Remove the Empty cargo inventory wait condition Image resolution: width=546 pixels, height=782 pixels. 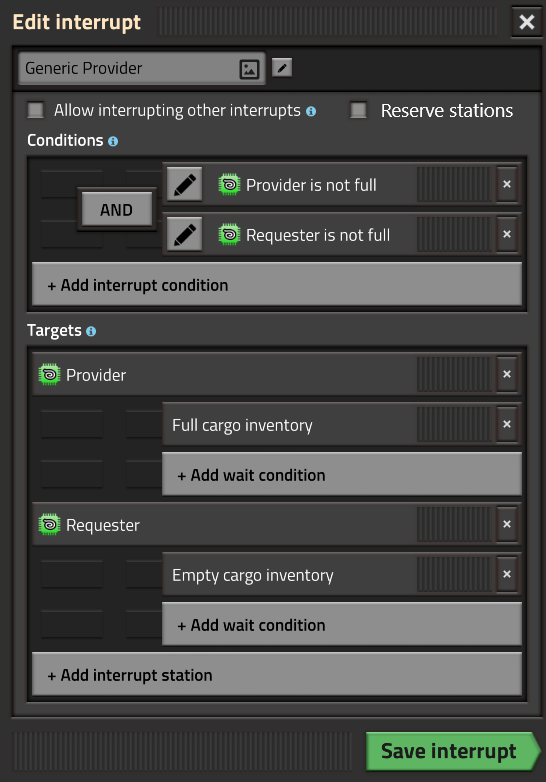507,574
